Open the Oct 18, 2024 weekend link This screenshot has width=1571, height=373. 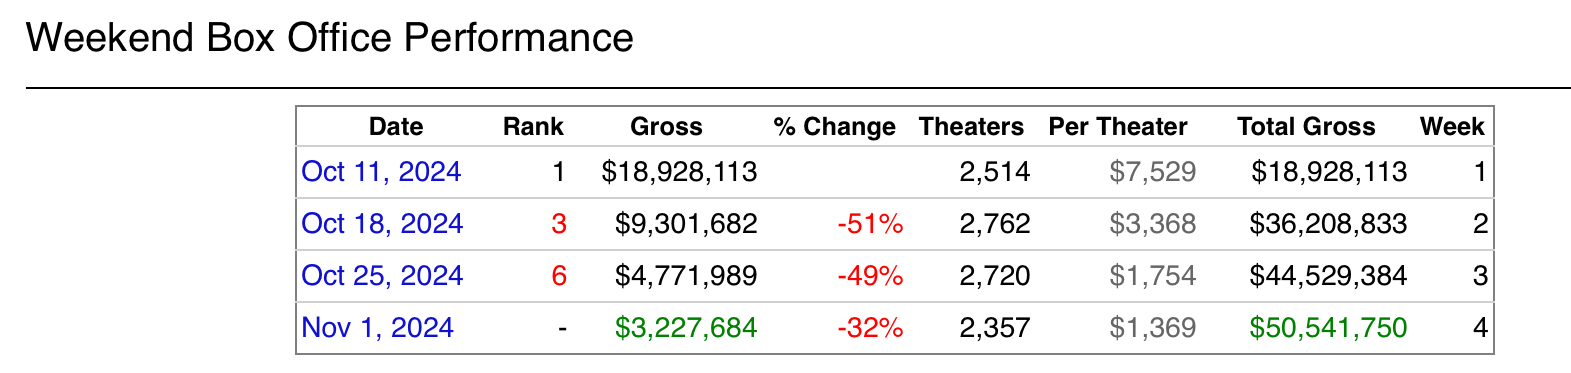click(382, 224)
